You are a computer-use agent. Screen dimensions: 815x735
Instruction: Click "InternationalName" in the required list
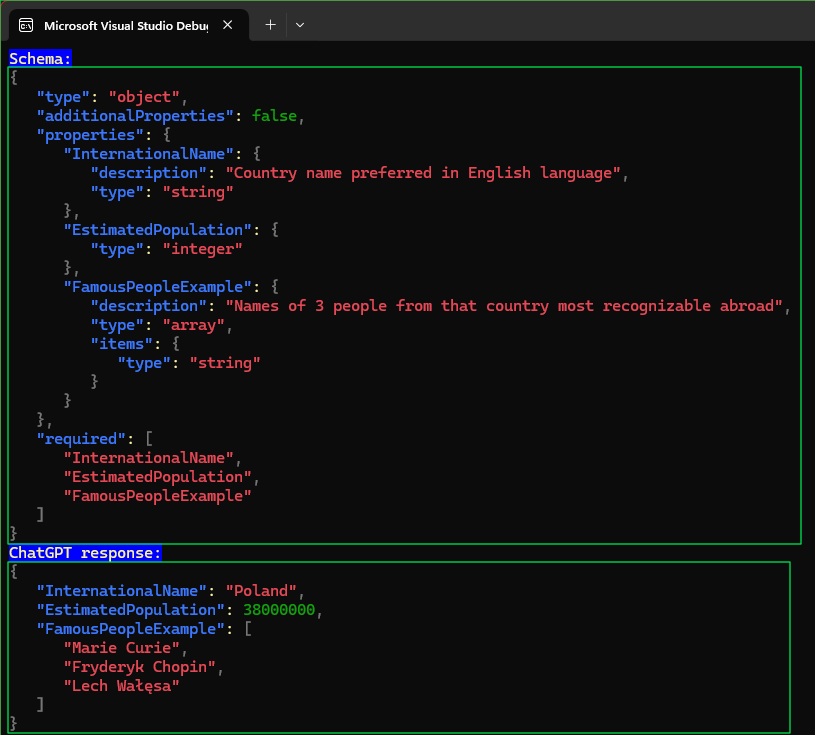149,458
